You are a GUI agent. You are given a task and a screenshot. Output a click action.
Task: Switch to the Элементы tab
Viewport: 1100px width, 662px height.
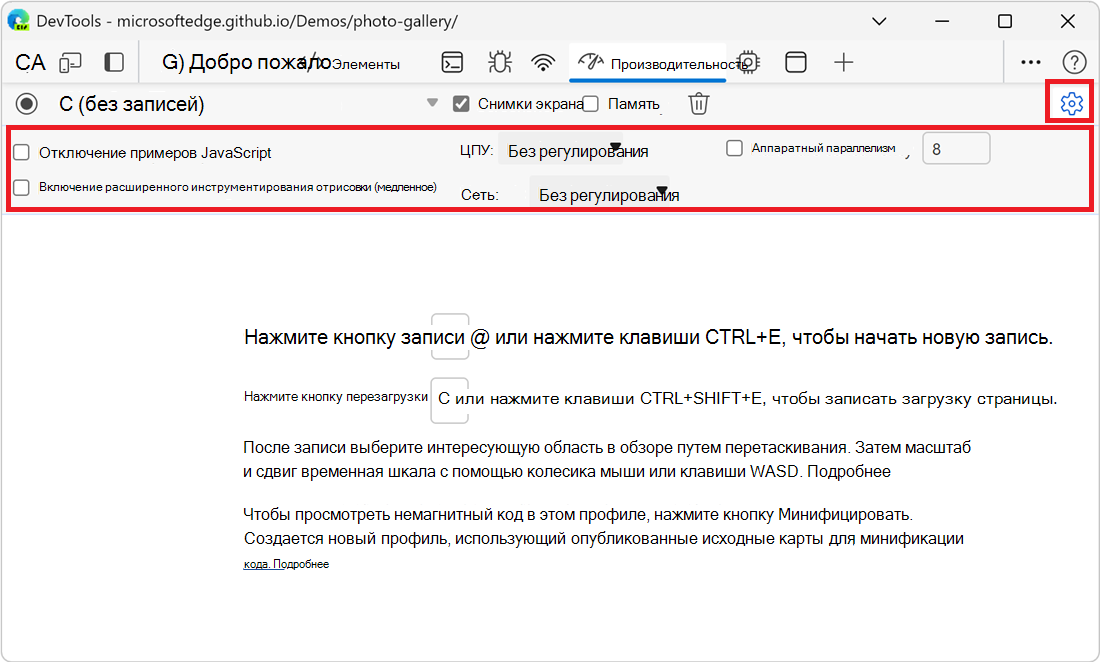click(370, 62)
